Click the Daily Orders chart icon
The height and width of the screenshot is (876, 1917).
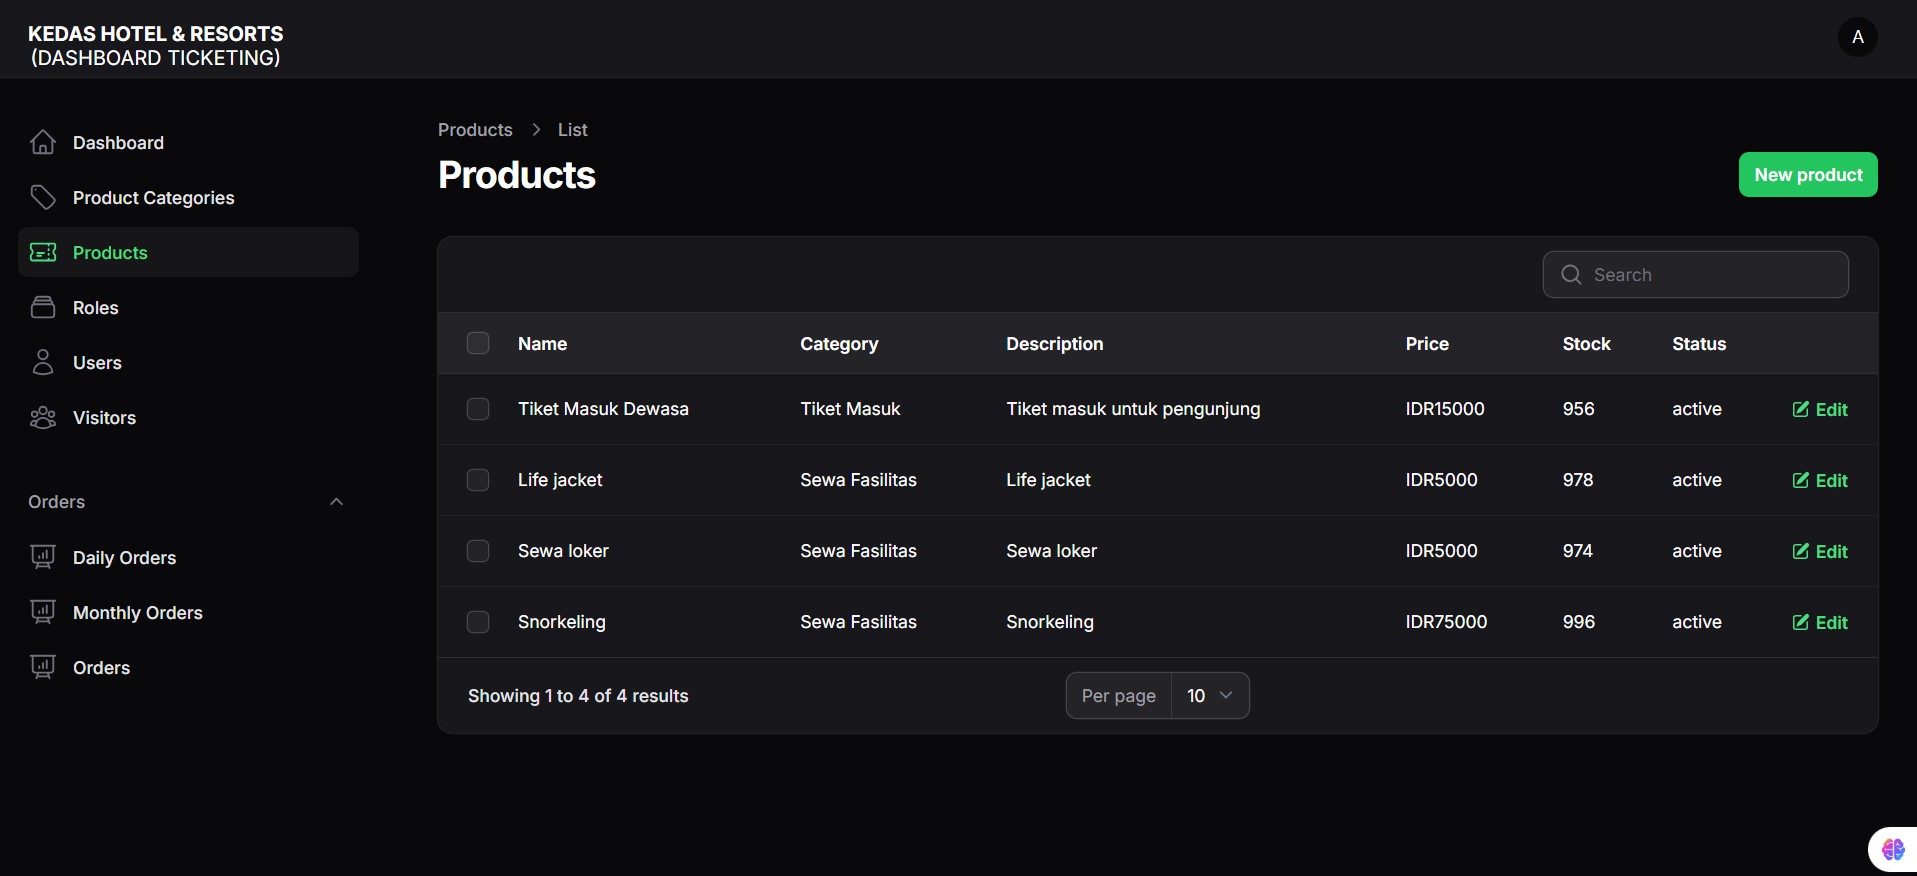[43, 557]
